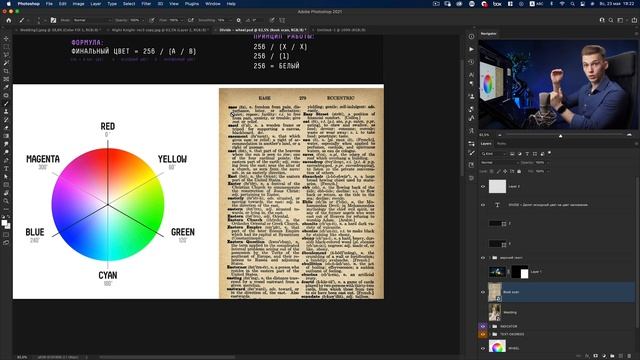
Task: Toggle layer filtering on/off switch
Action: (x=549, y=153)
